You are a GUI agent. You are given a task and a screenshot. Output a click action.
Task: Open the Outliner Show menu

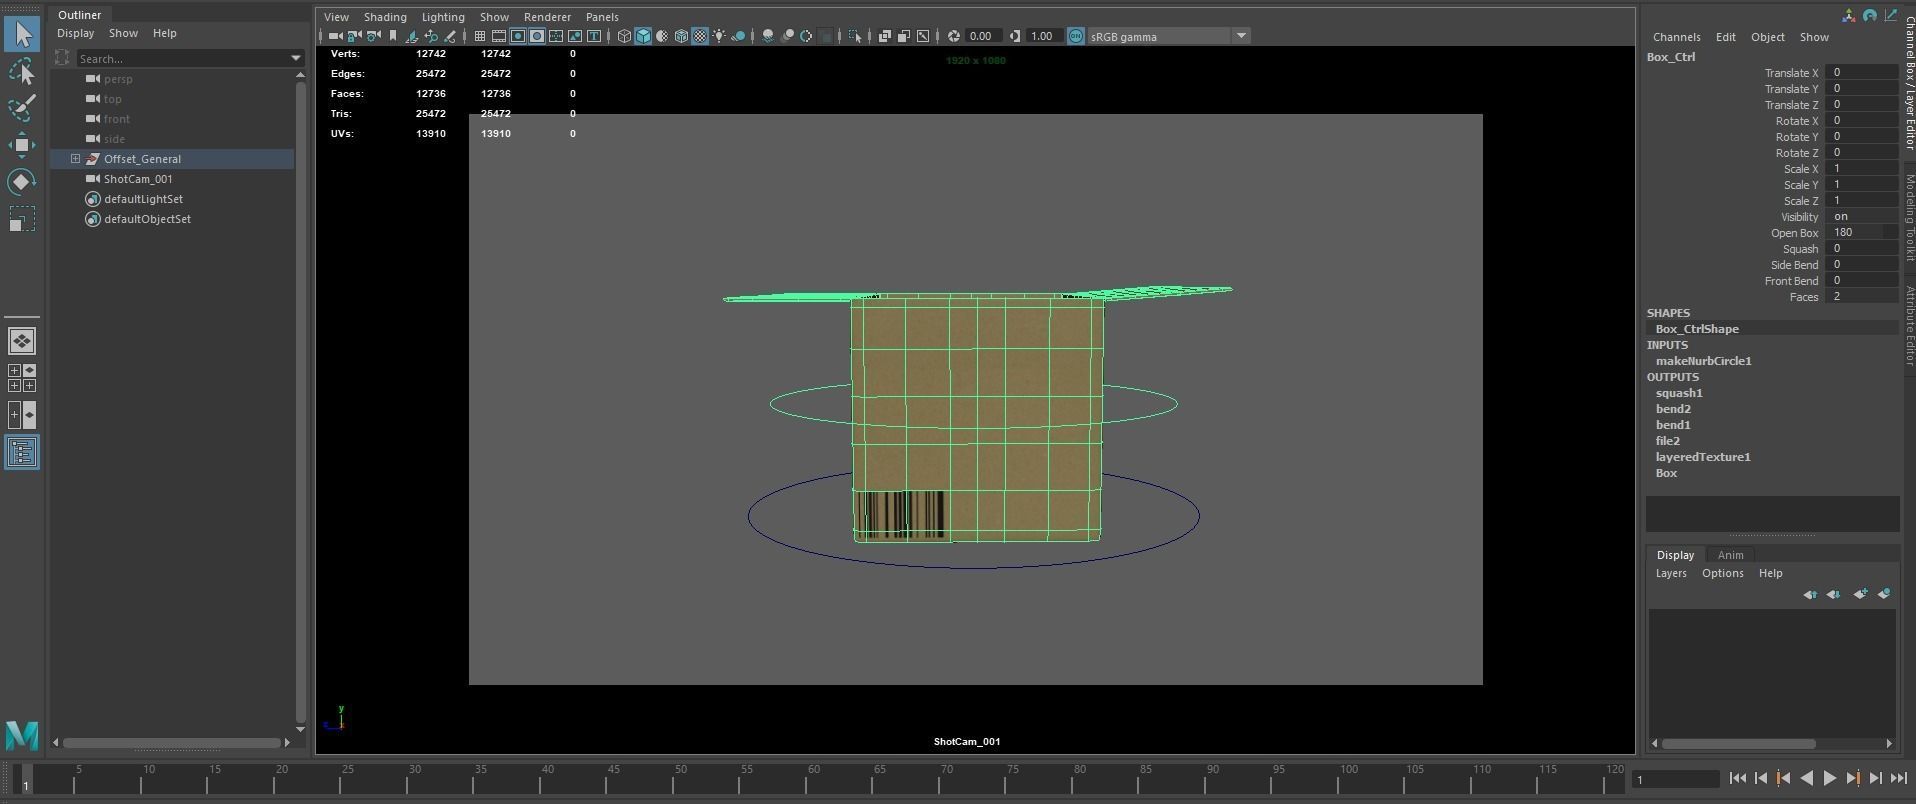(x=123, y=33)
